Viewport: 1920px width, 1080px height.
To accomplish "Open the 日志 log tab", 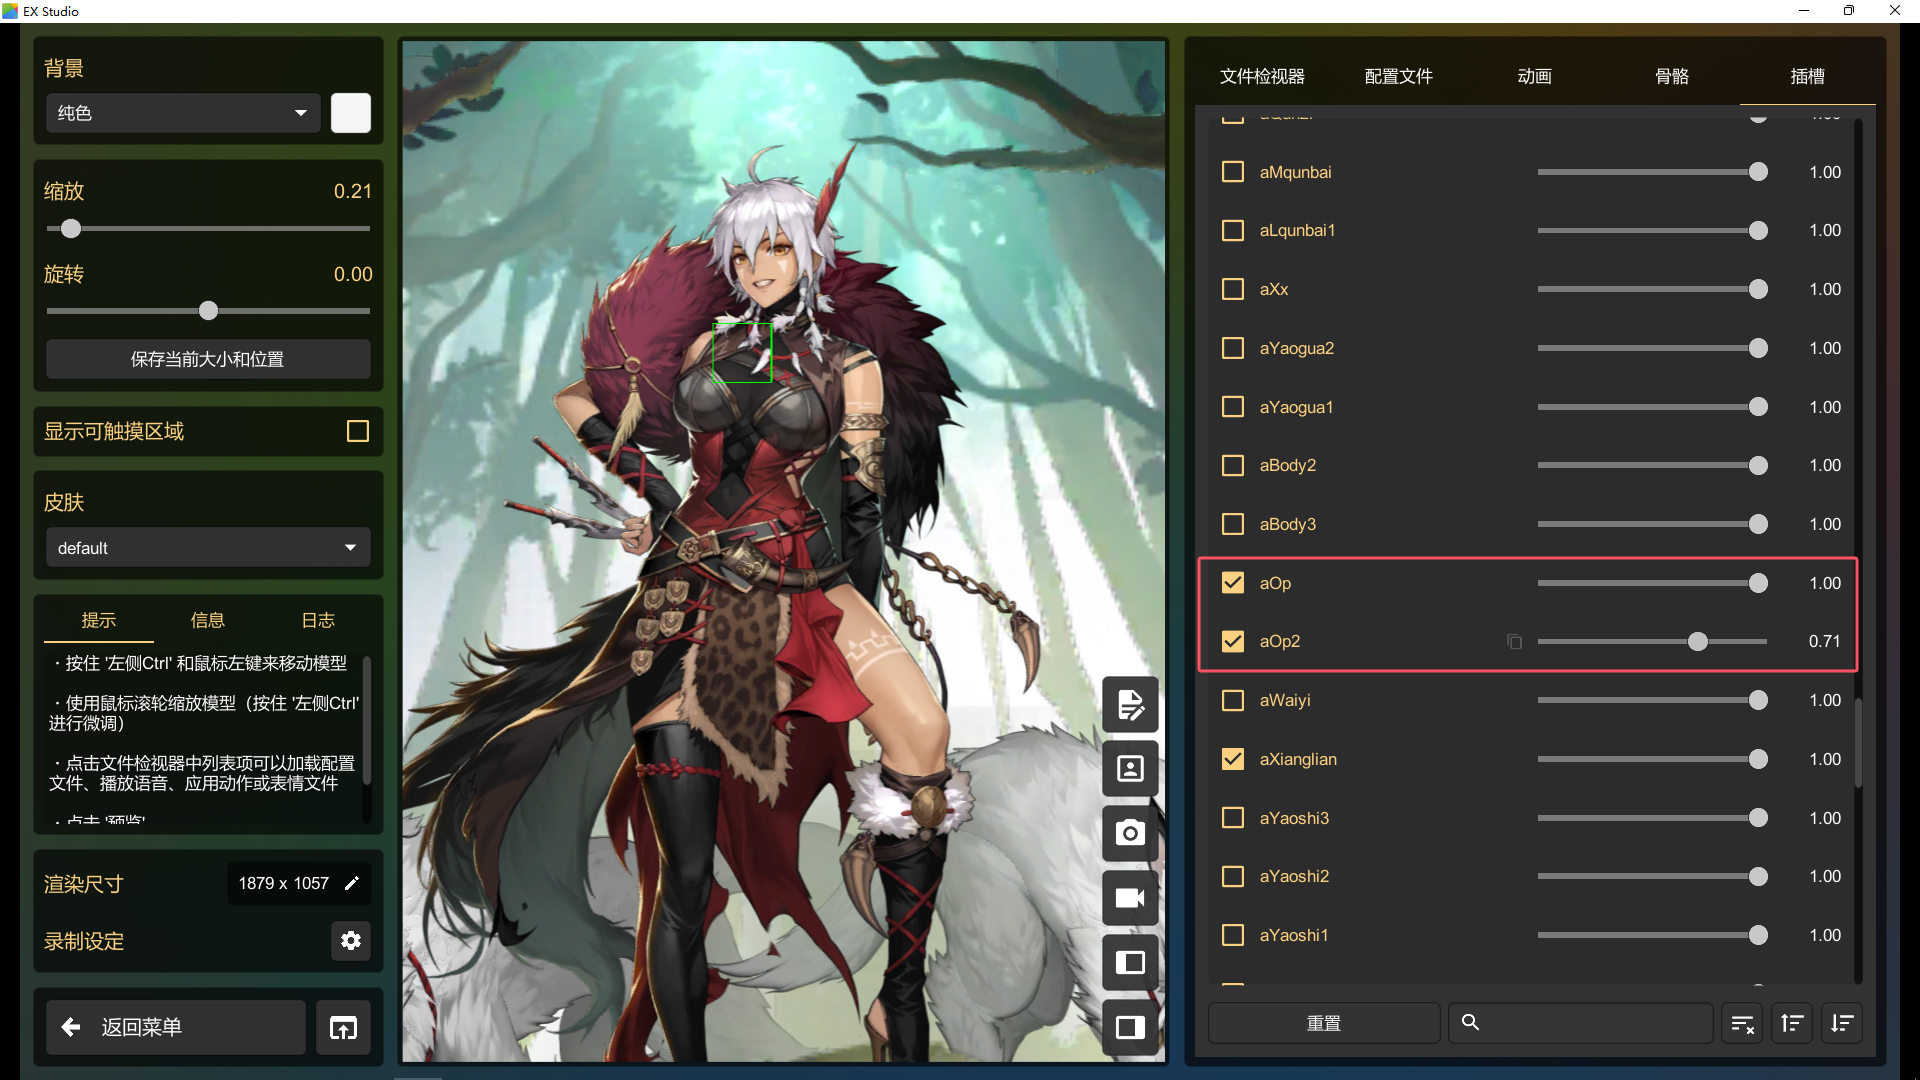I will coord(318,620).
